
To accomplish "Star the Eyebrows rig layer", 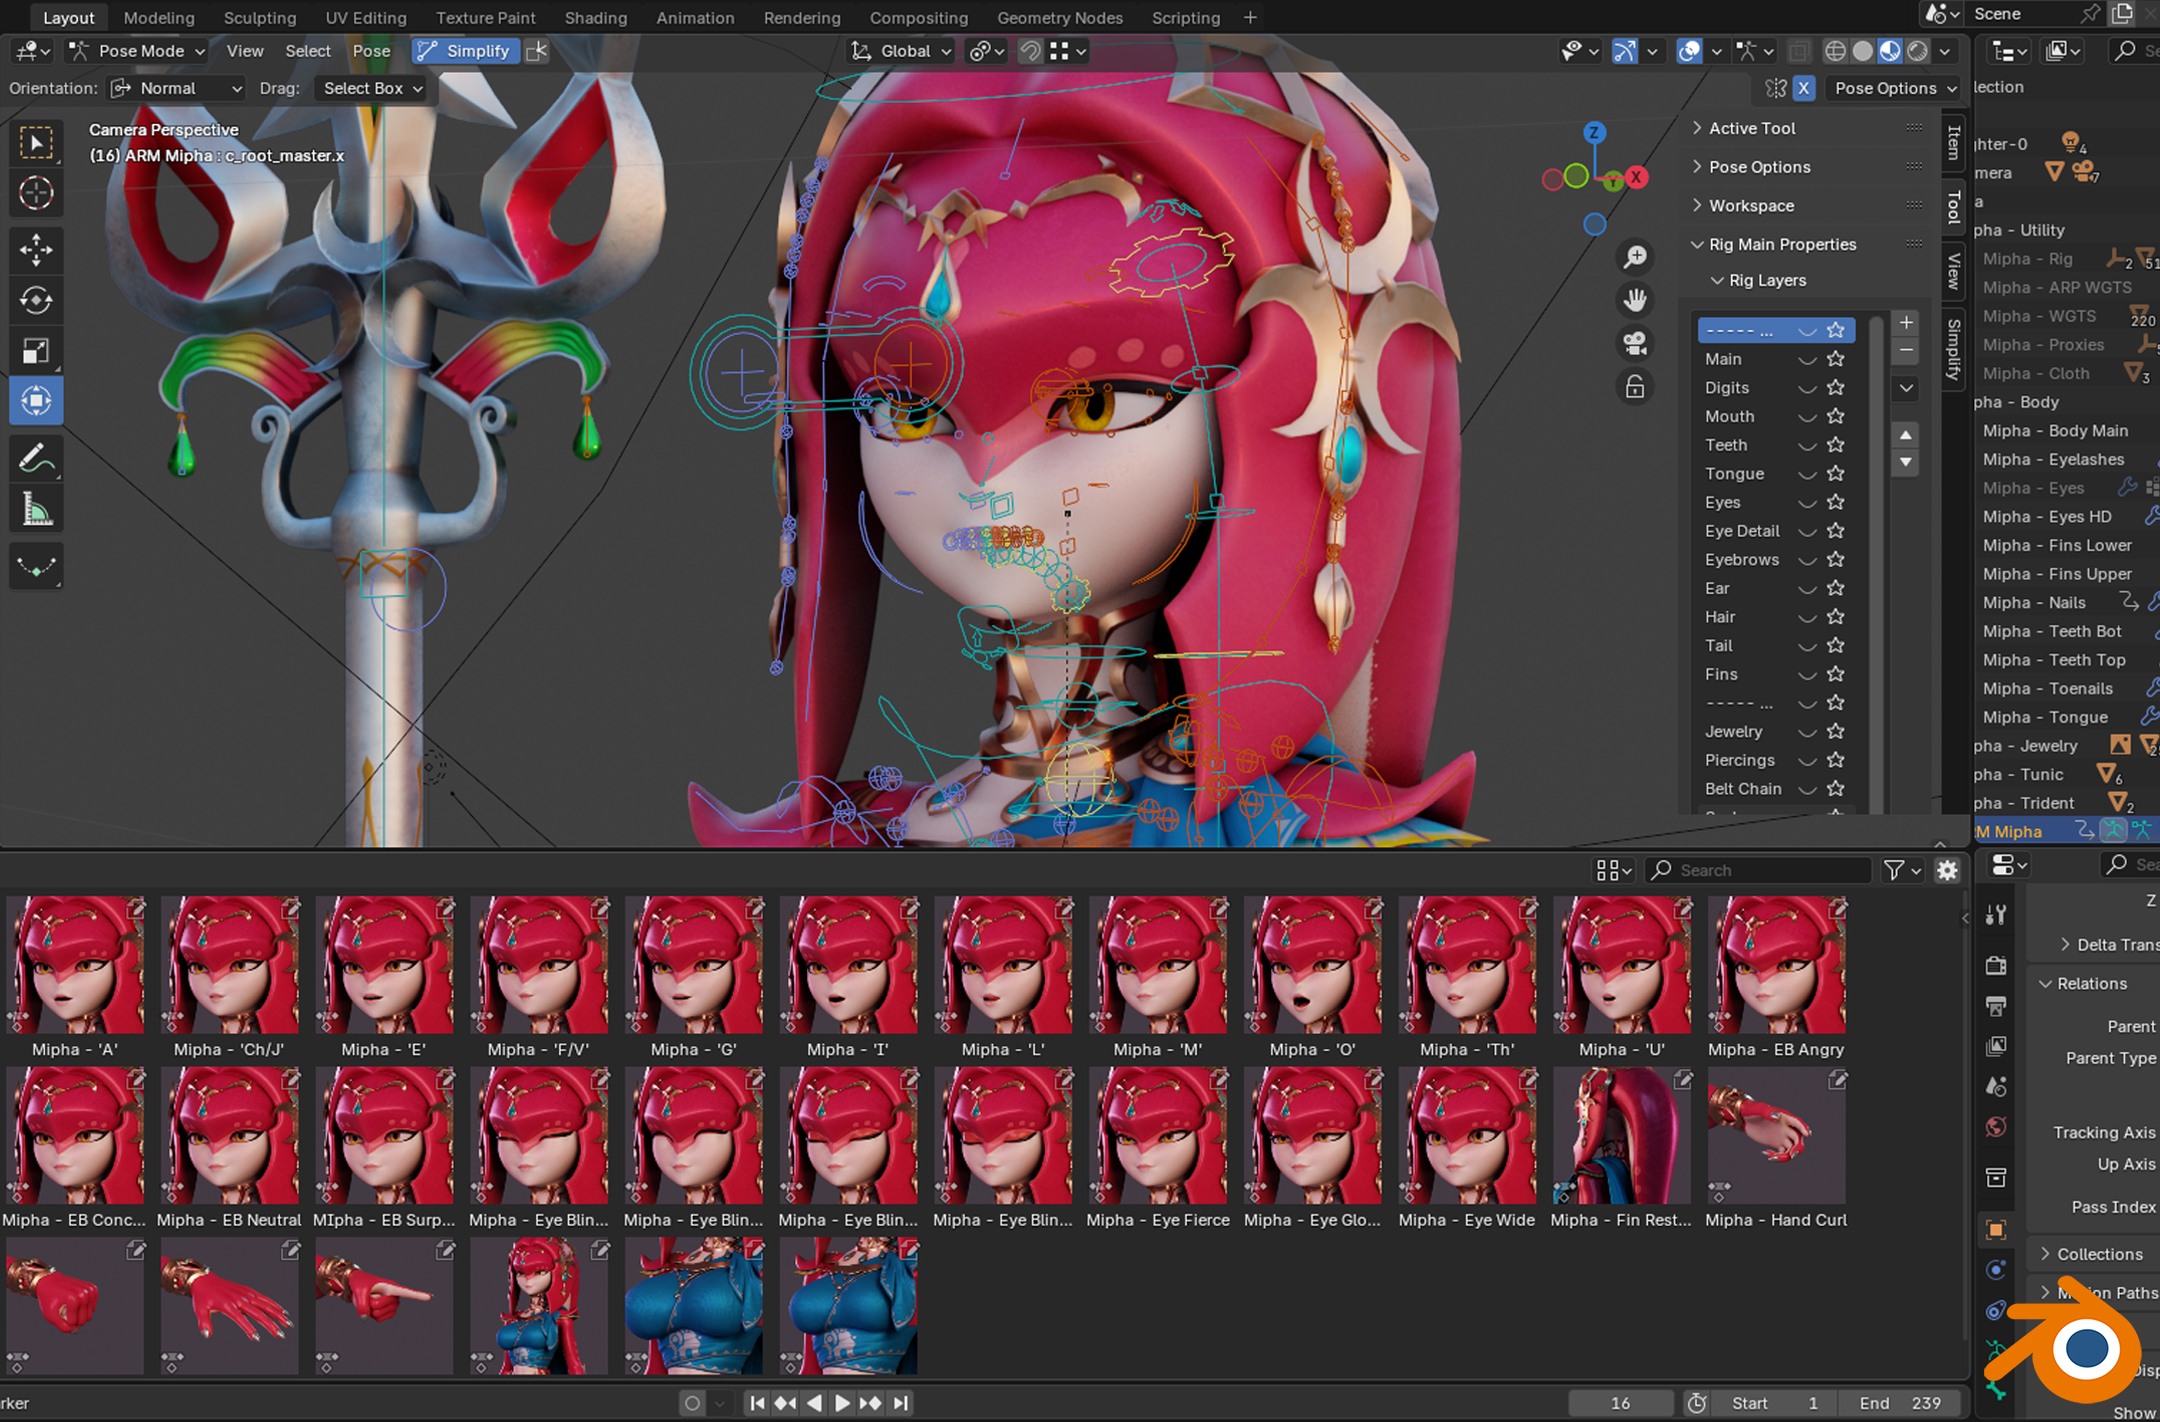I will click(x=1836, y=559).
